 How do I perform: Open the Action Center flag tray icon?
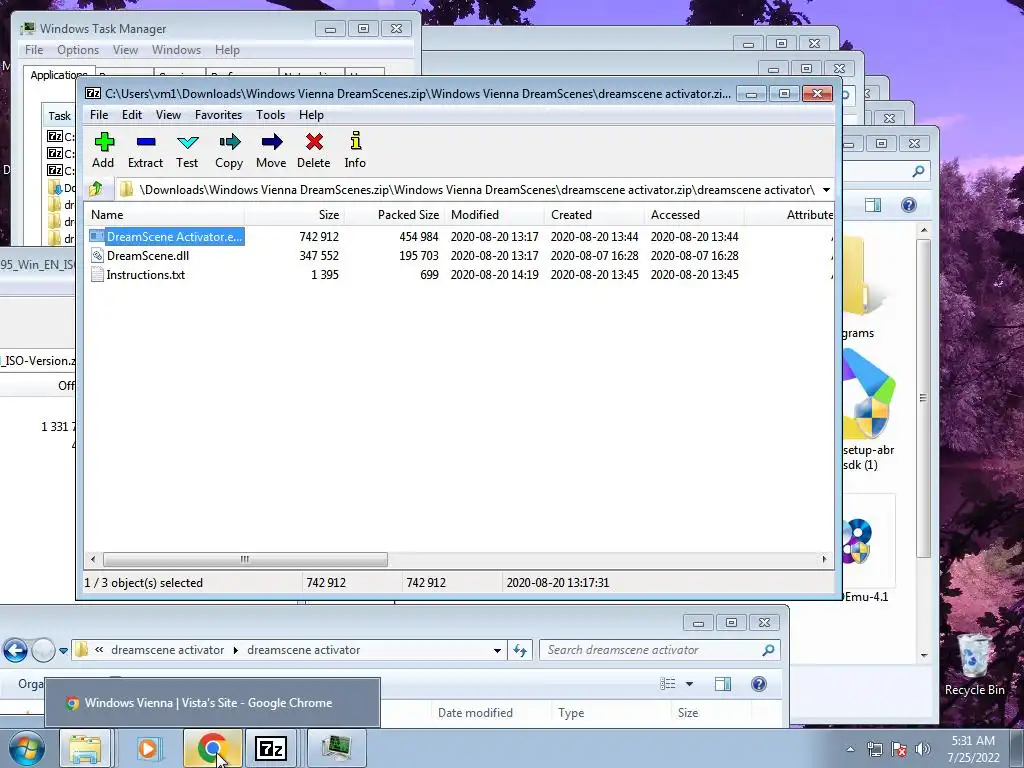899,749
